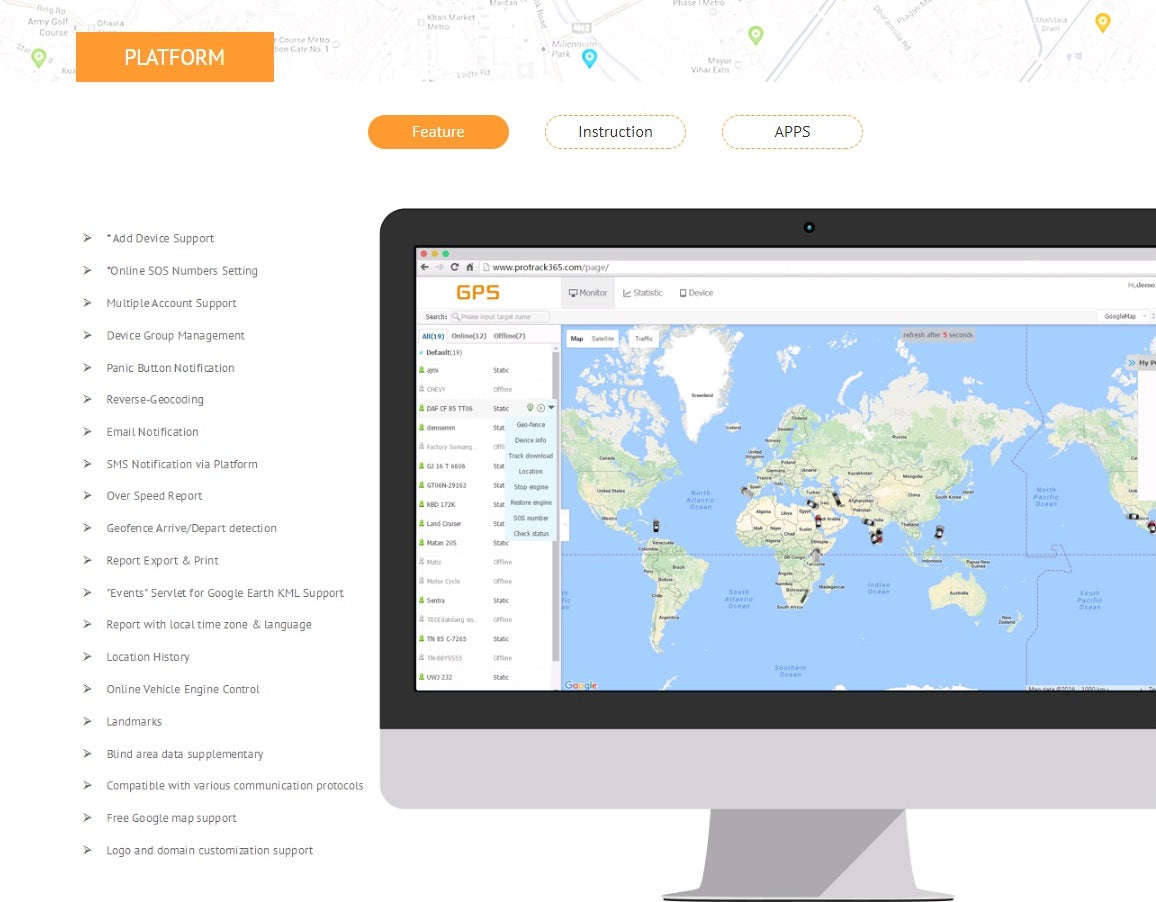Click the Device phone icon

click(683, 293)
